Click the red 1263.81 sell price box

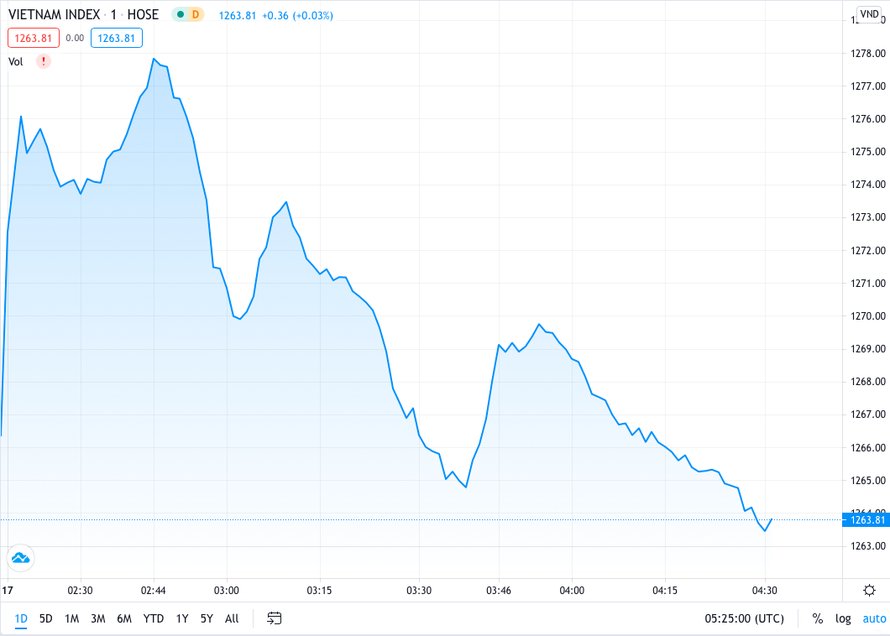pyautogui.click(x=33, y=38)
